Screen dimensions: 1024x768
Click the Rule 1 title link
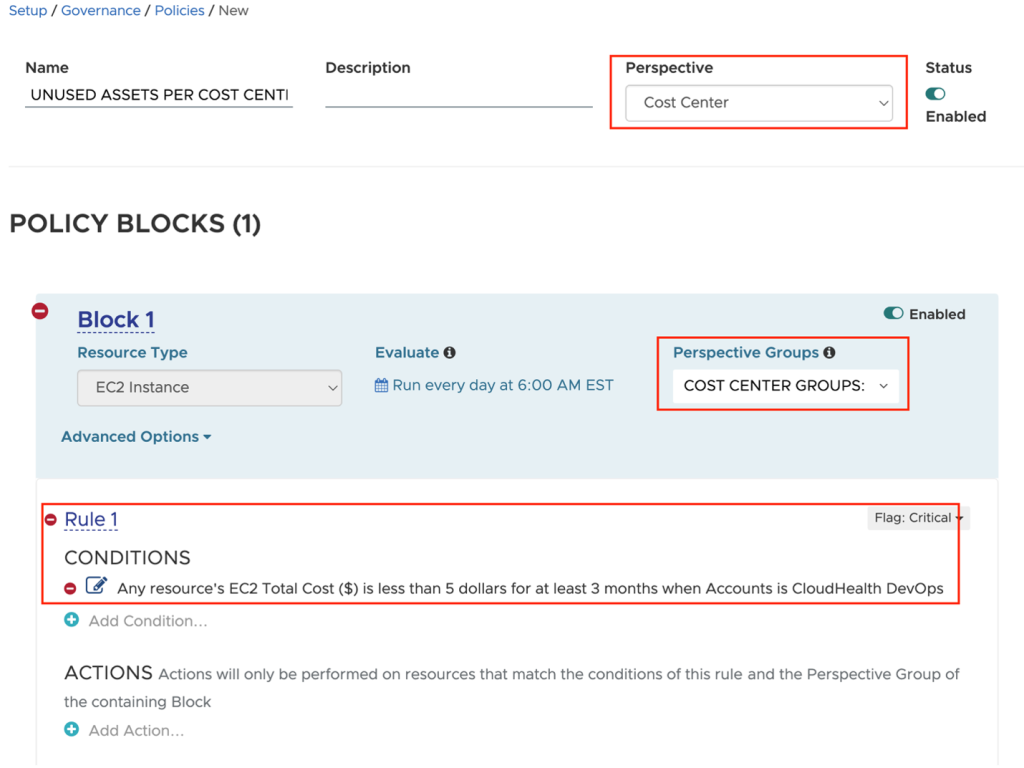point(91,519)
